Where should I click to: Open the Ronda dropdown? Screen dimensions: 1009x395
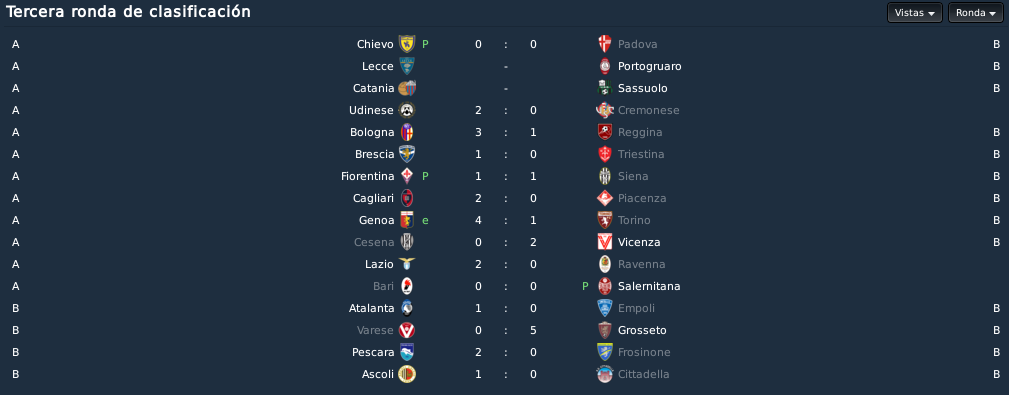[x=976, y=13]
